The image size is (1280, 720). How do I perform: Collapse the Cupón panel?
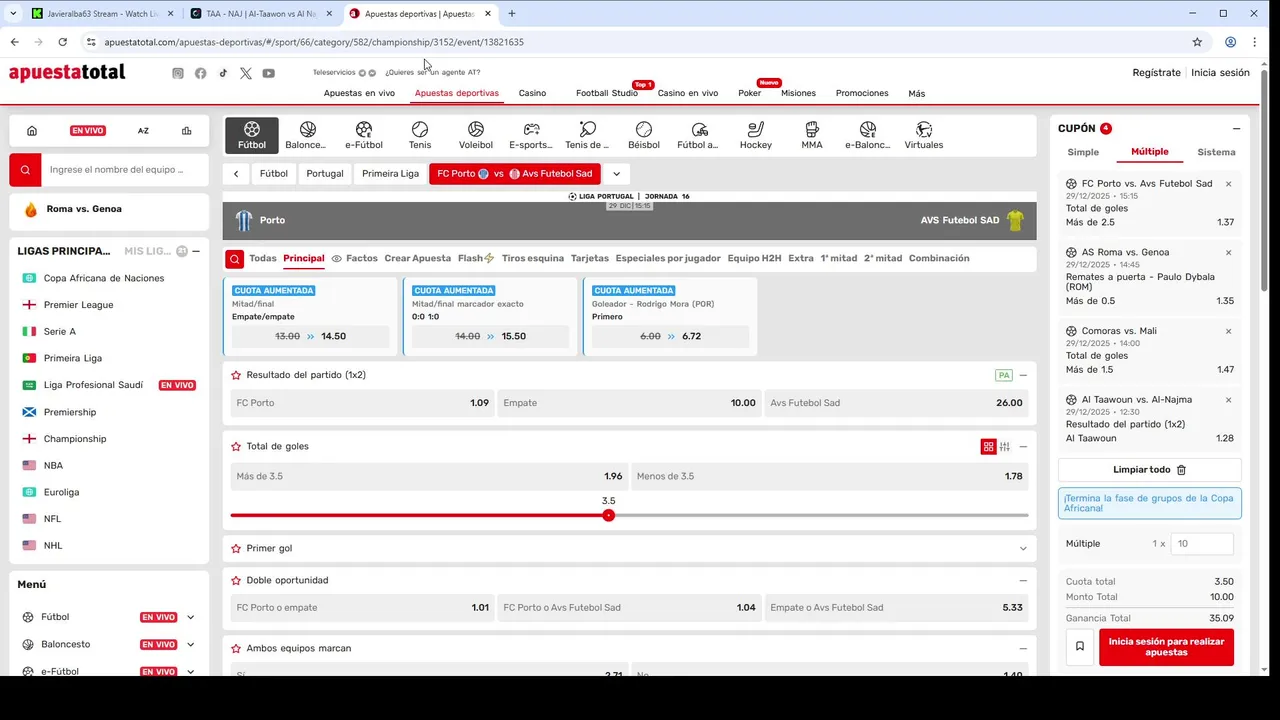(x=1236, y=129)
